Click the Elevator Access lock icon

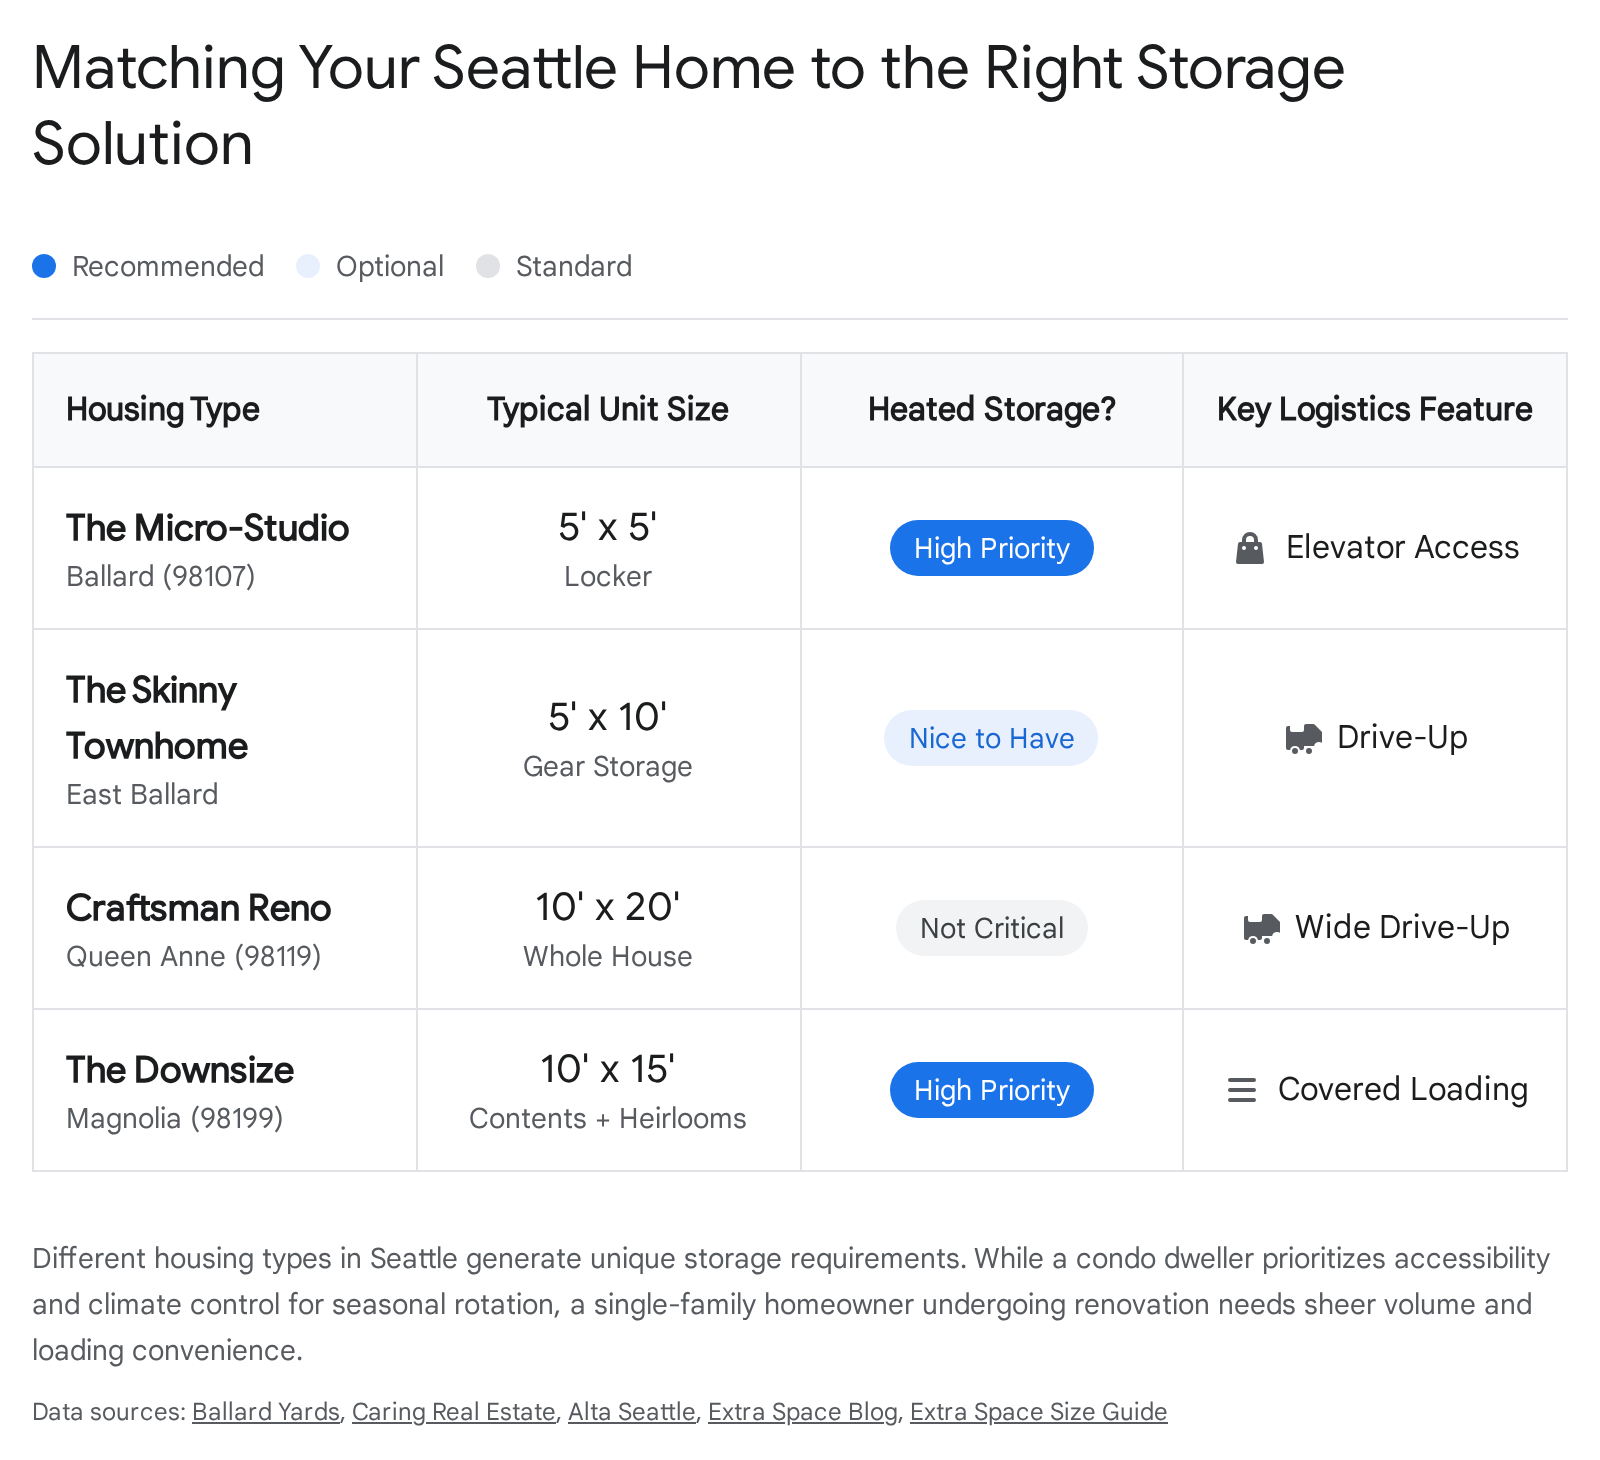pyautogui.click(x=1250, y=548)
